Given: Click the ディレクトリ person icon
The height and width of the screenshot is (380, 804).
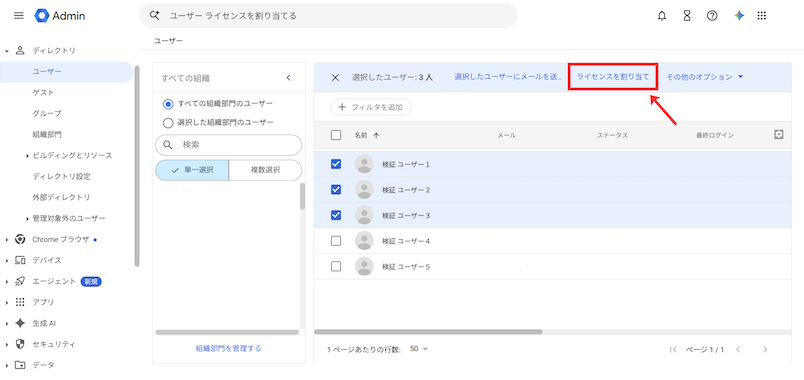Looking at the screenshot, I should 21,50.
